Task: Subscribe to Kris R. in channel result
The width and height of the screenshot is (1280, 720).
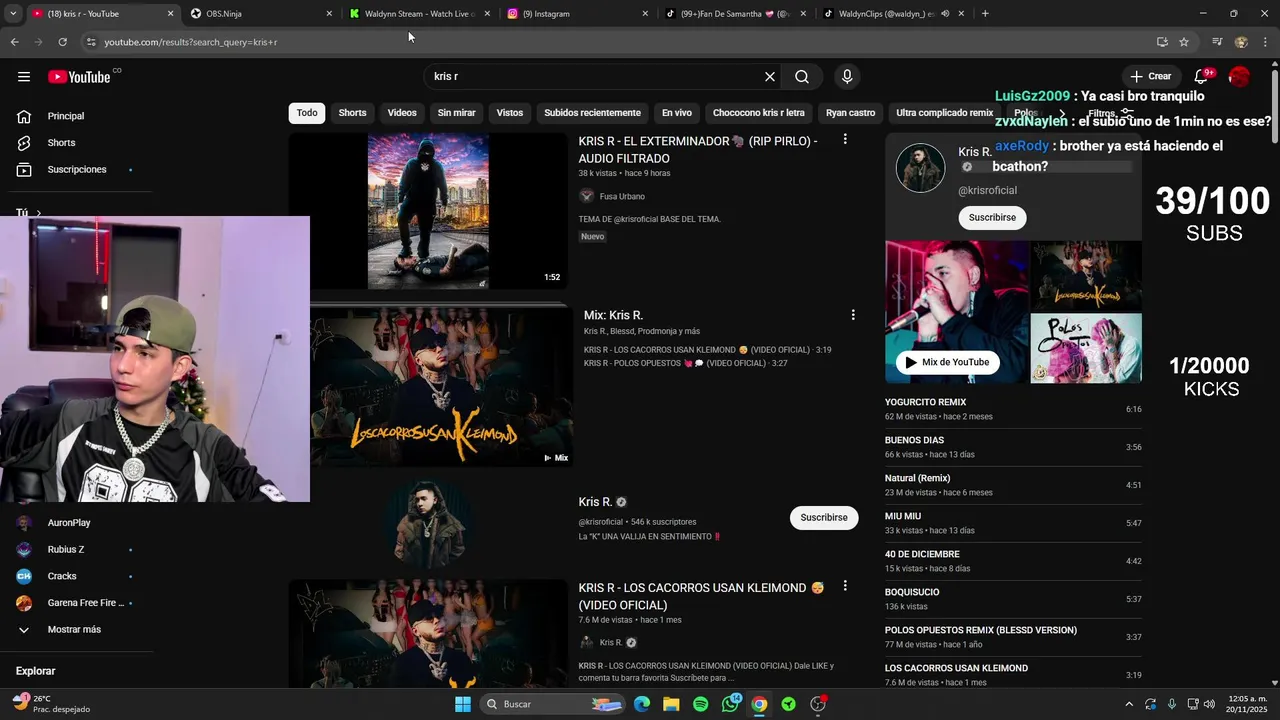Action: (x=824, y=518)
